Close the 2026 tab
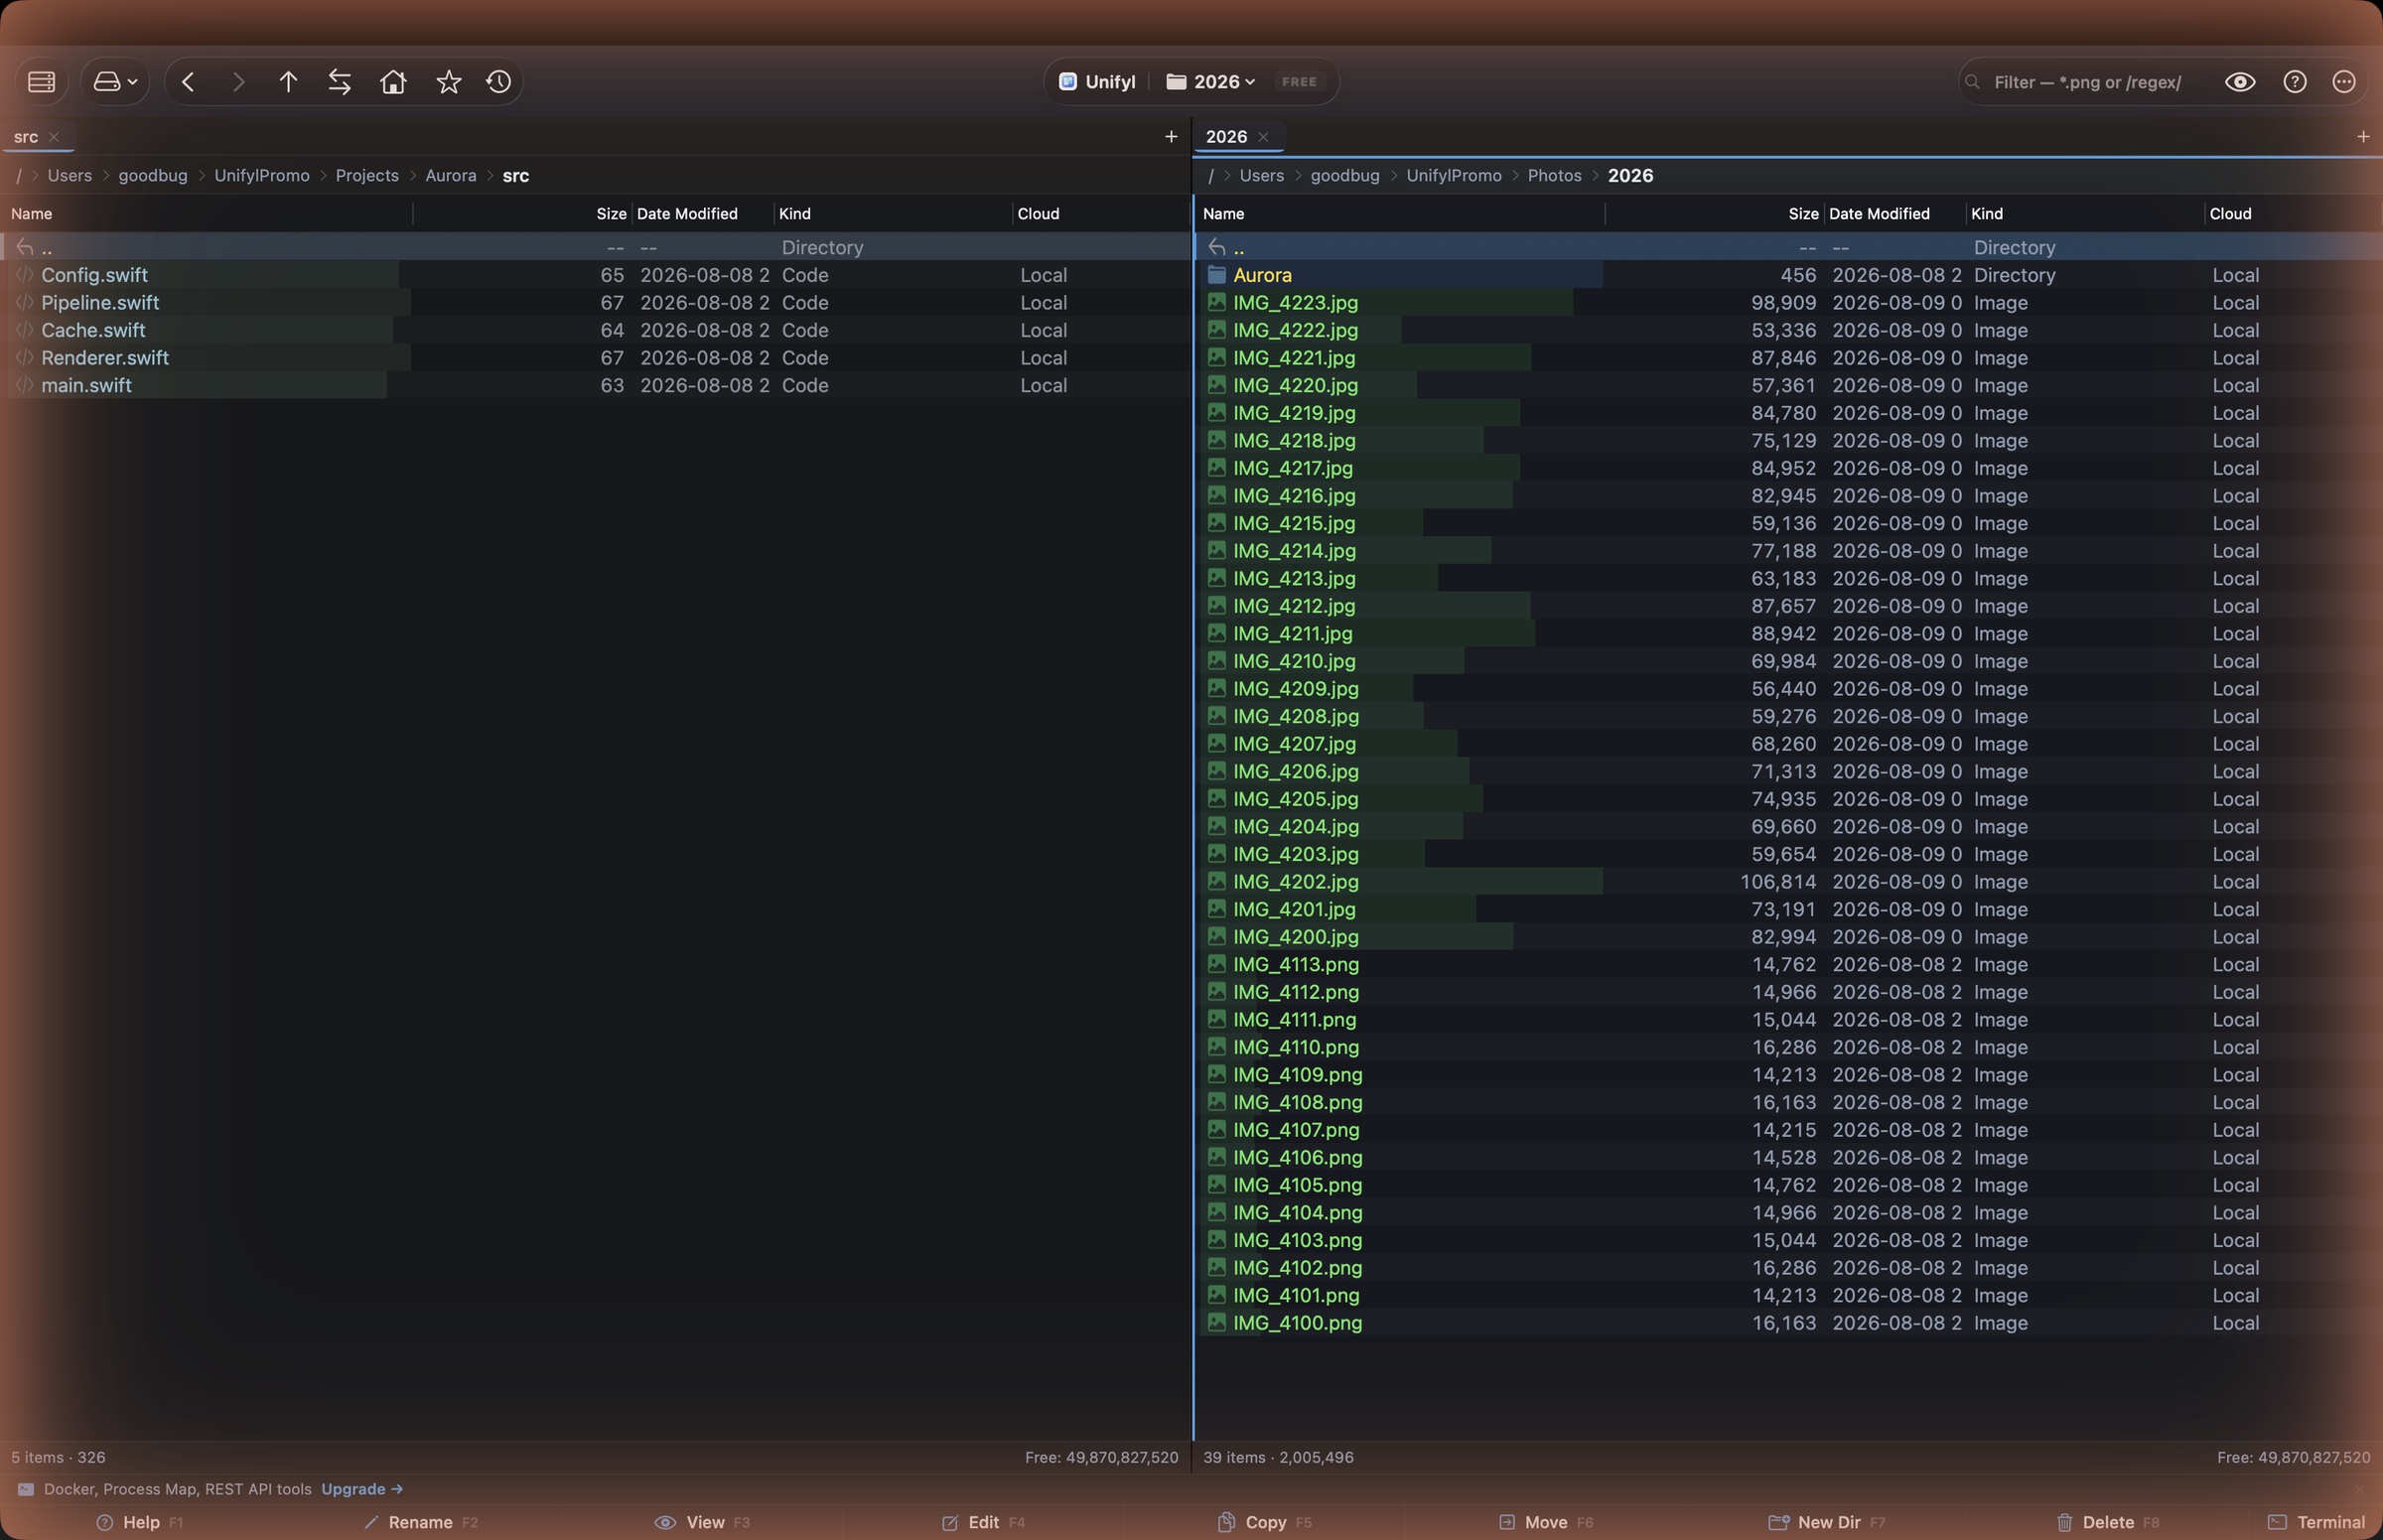Image resolution: width=2383 pixels, height=1540 pixels. tap(1263, 137)
